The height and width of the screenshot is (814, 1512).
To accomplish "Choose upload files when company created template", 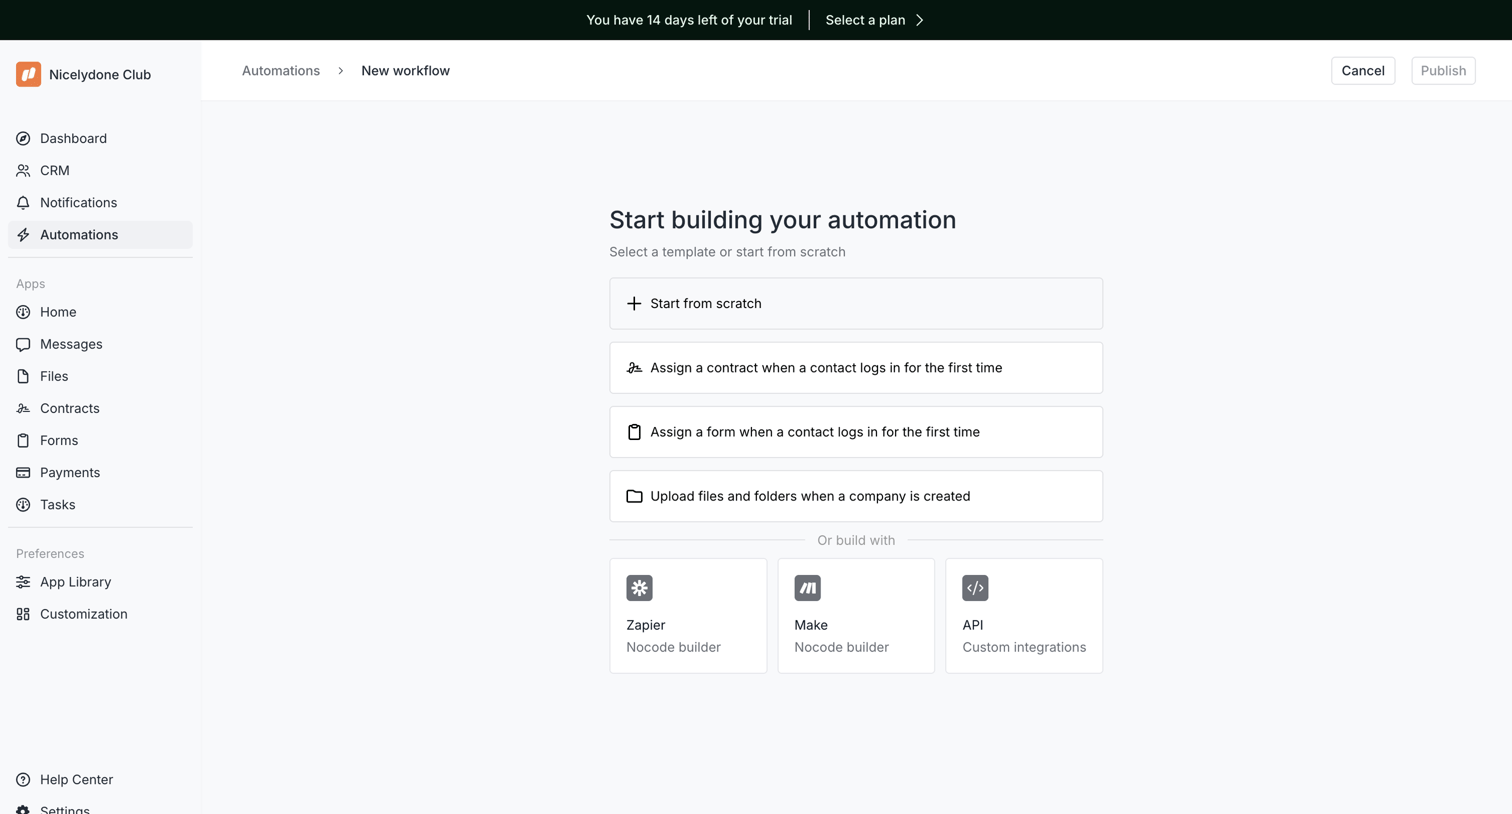I will (856, 496).
